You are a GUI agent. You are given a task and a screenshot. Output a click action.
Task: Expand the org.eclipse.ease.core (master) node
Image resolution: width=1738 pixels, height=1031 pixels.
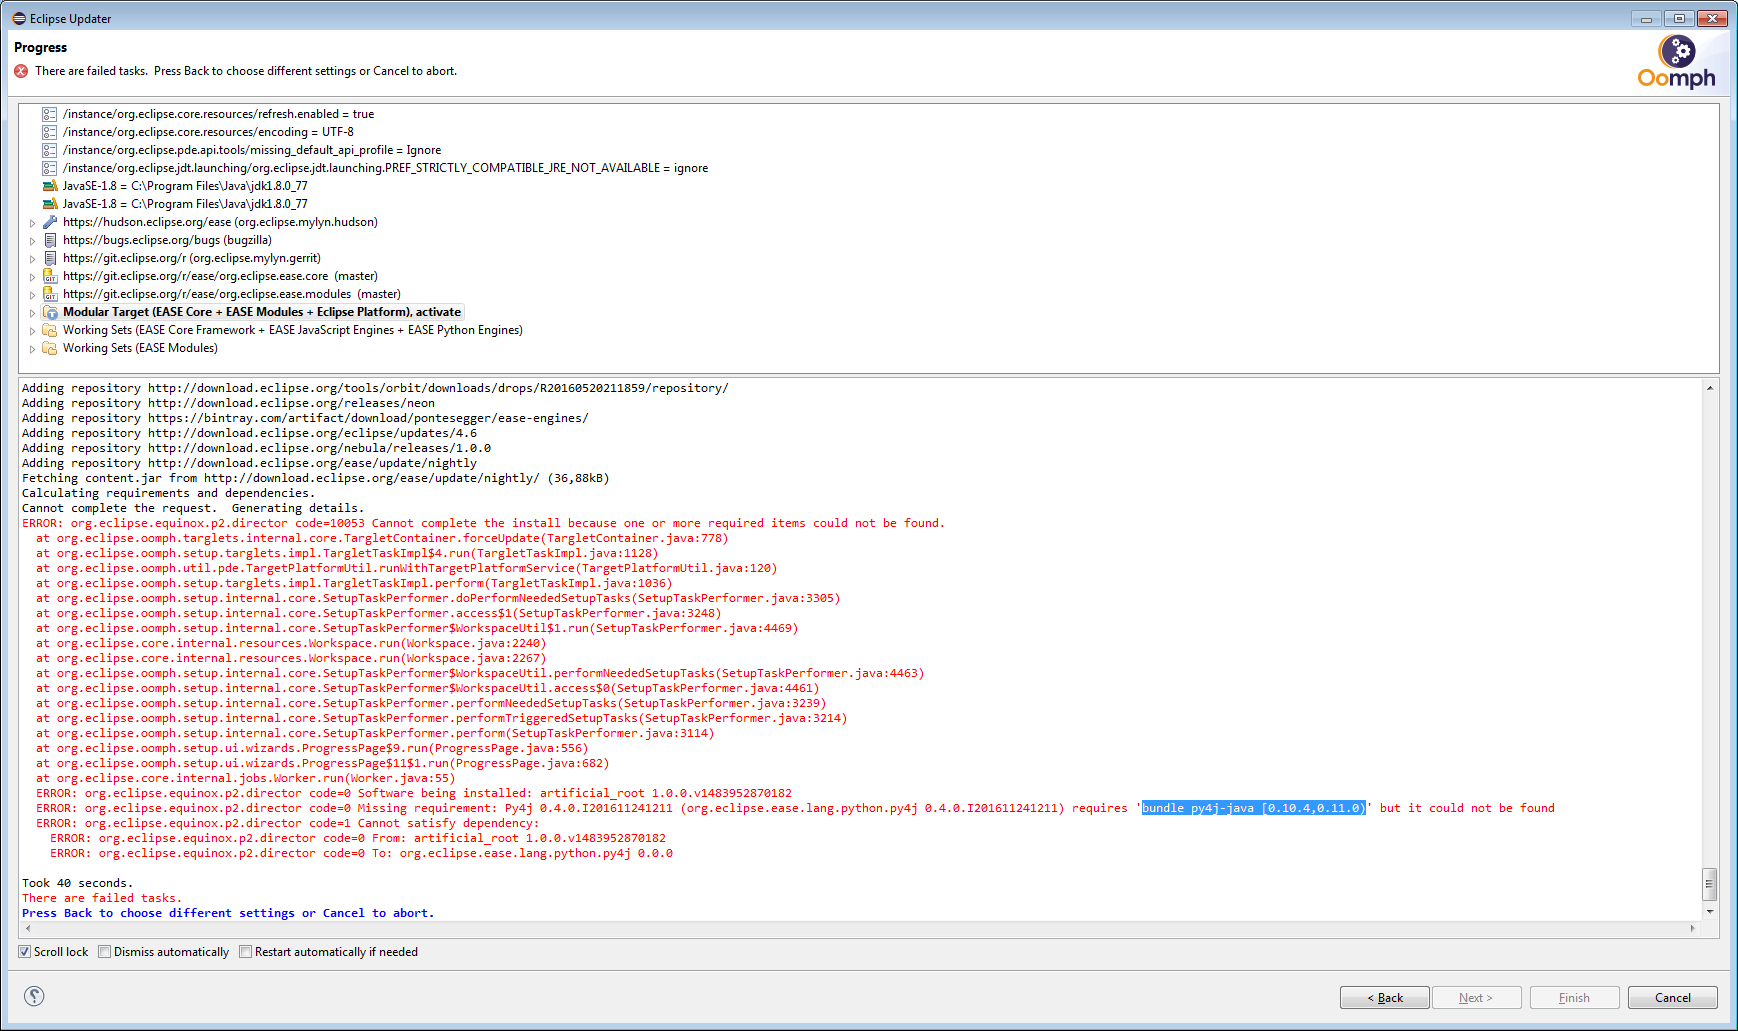32,277
